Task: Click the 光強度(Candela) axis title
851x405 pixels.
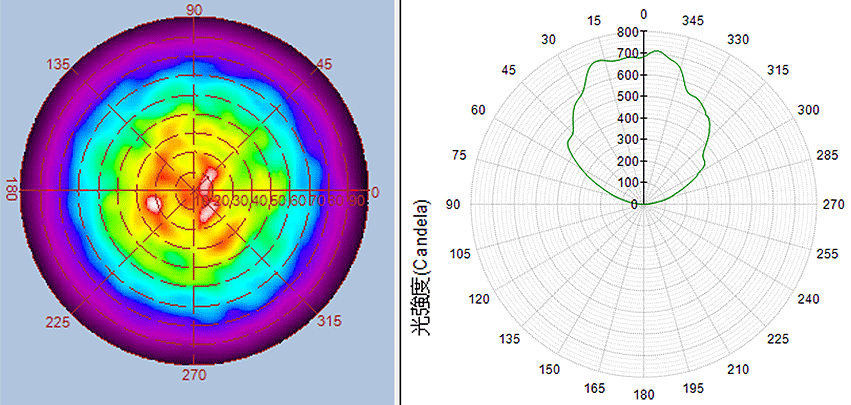Action: click(x=424, y=269)
